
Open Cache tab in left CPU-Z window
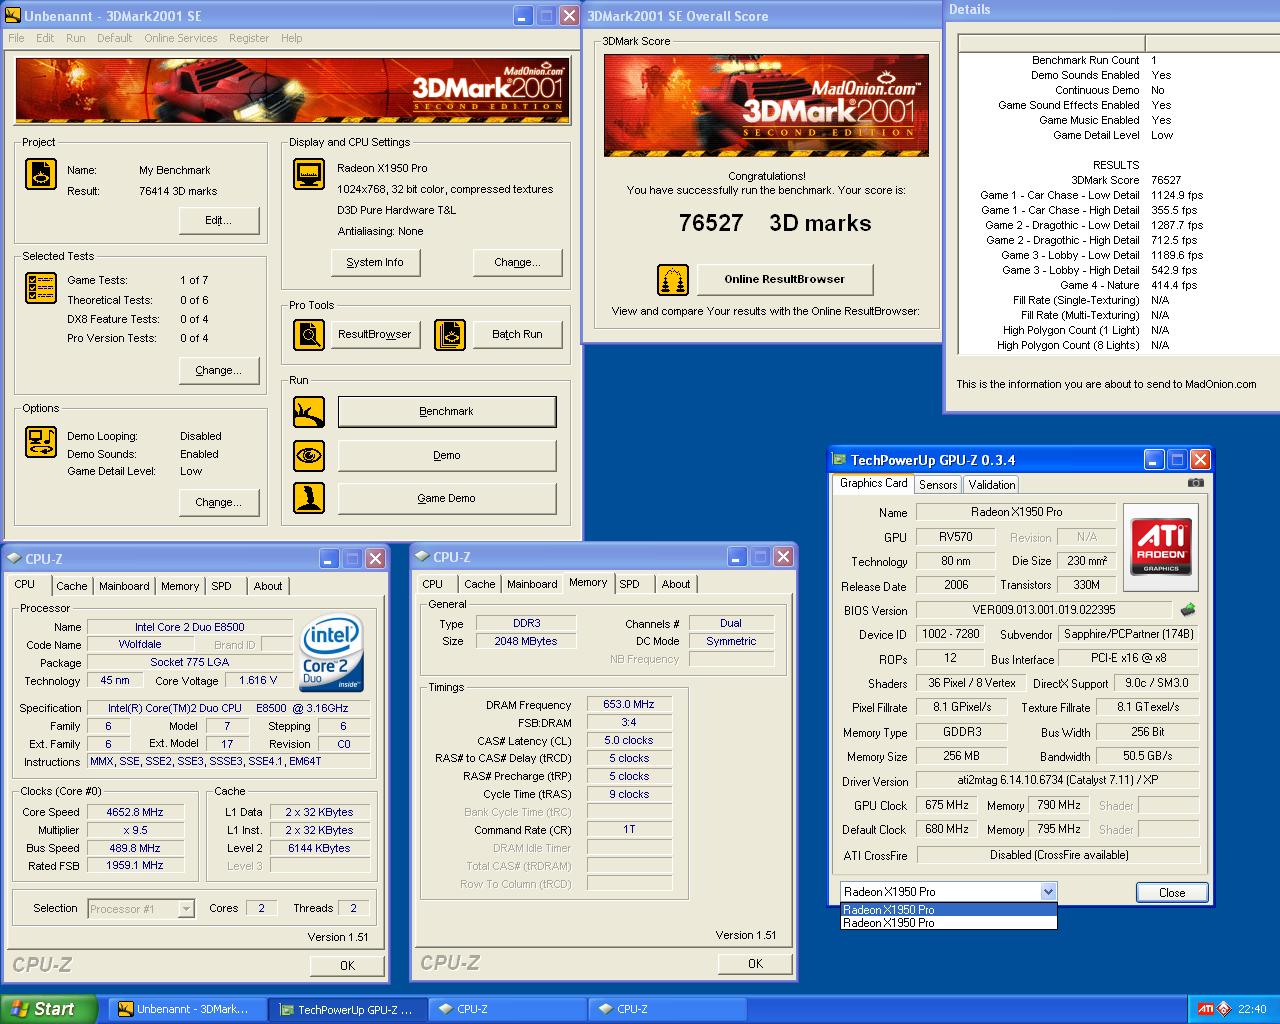pyautogui.click(x=71, y=586)
